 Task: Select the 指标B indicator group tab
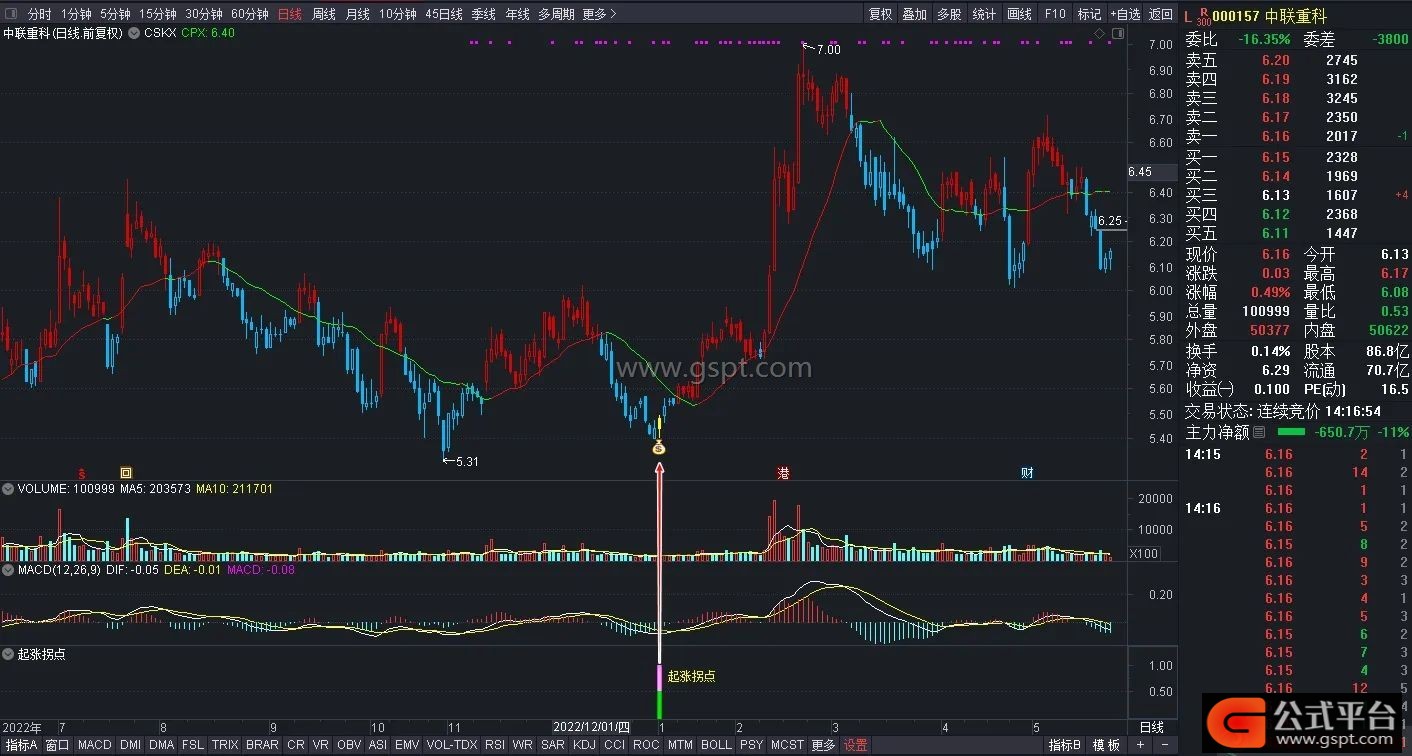(1065, 745)
